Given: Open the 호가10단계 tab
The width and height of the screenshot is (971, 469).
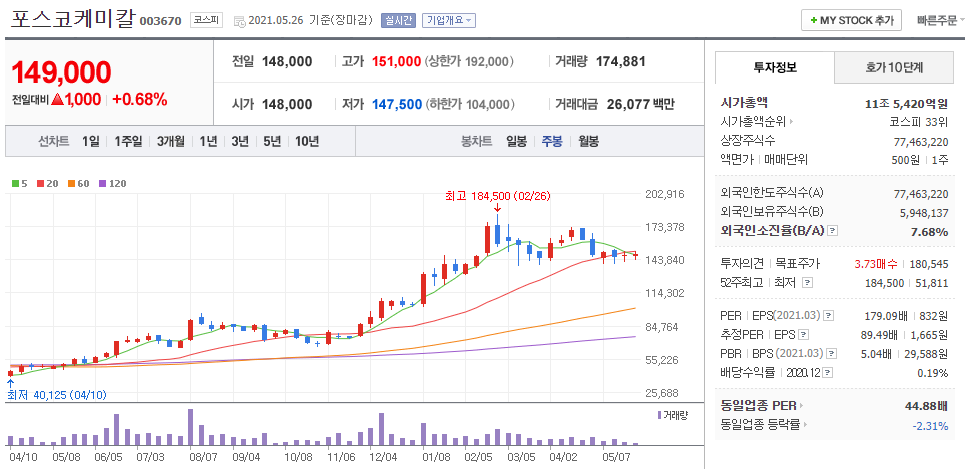Looking at the screenshot, I should 894,68.
